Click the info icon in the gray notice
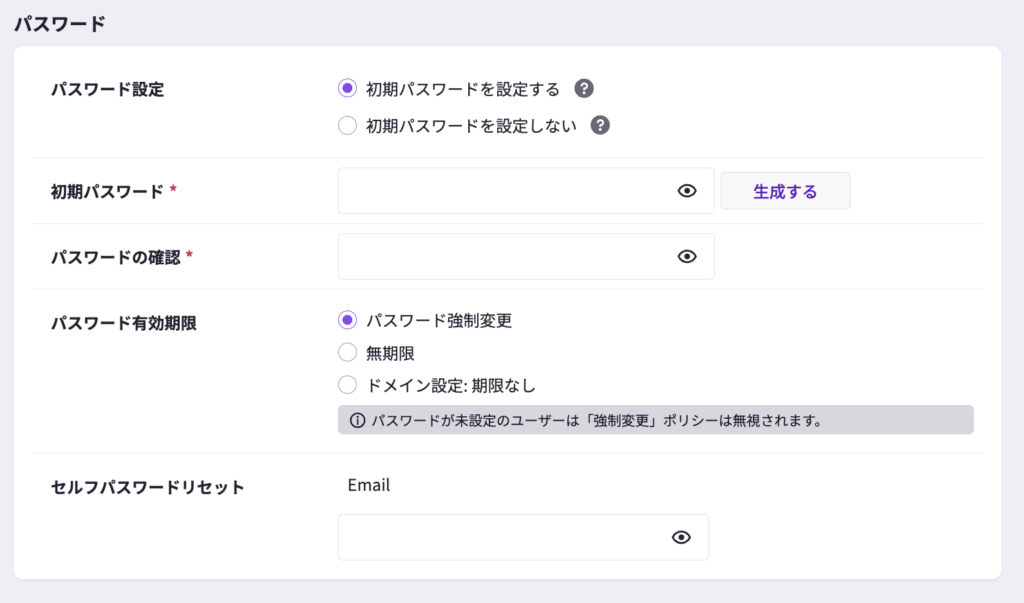The image size is (1024, 603). click(357, 420)
